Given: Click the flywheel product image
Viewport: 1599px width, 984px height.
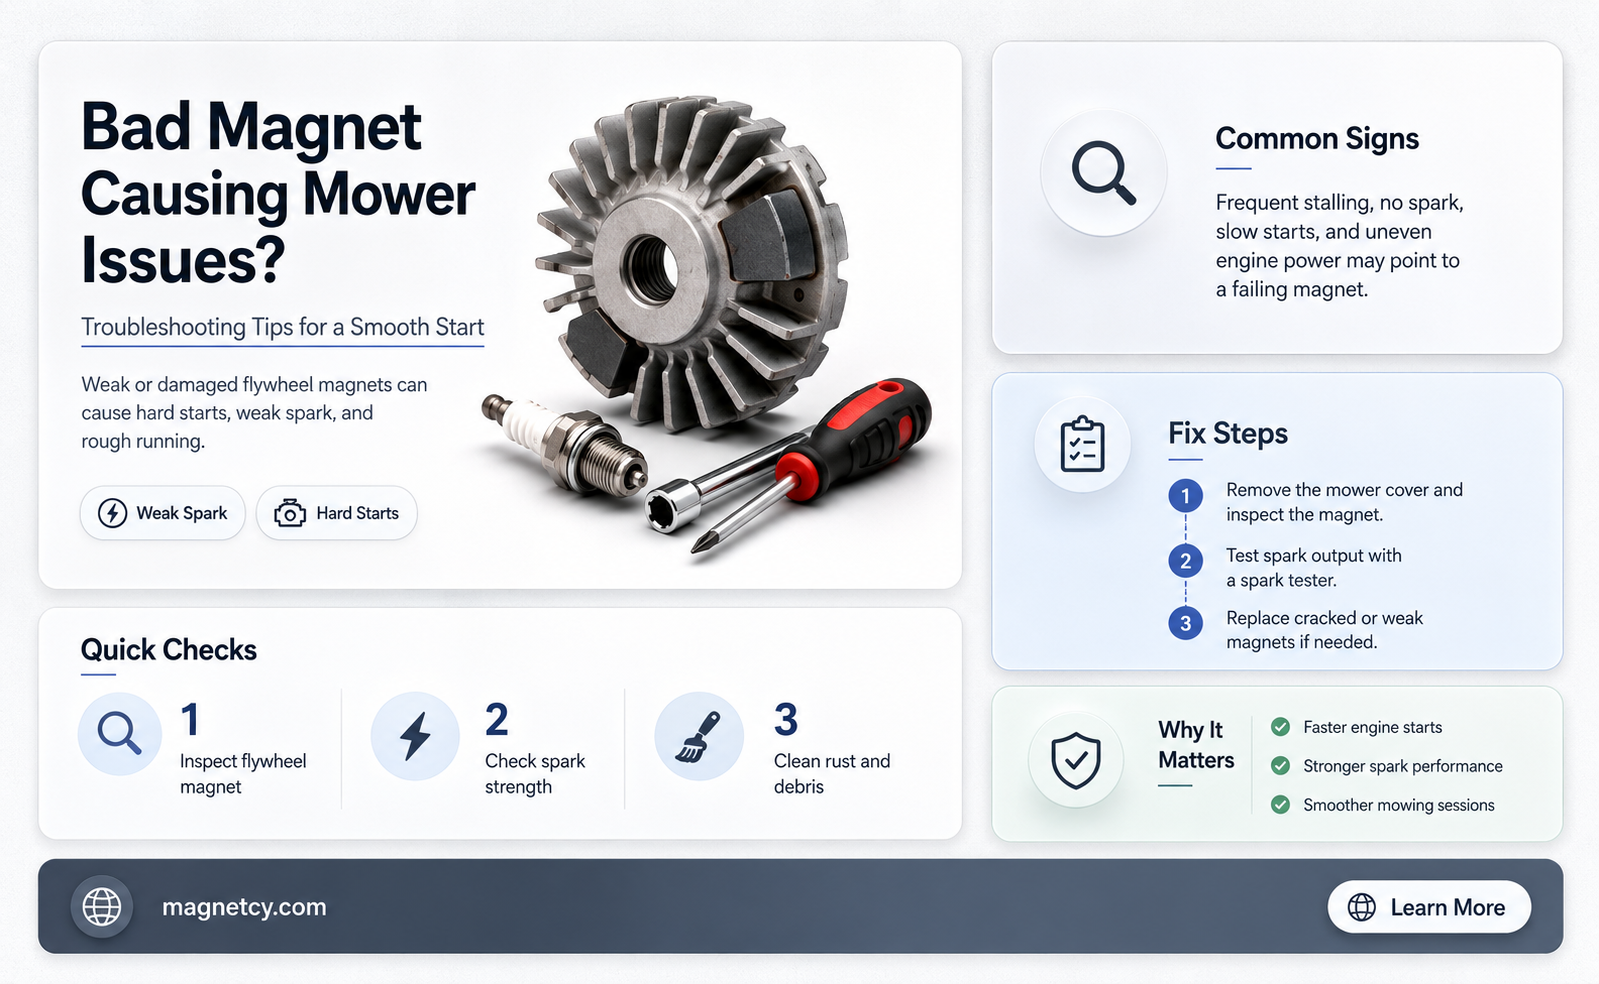Looking at the screenshot, I should 690,262.
